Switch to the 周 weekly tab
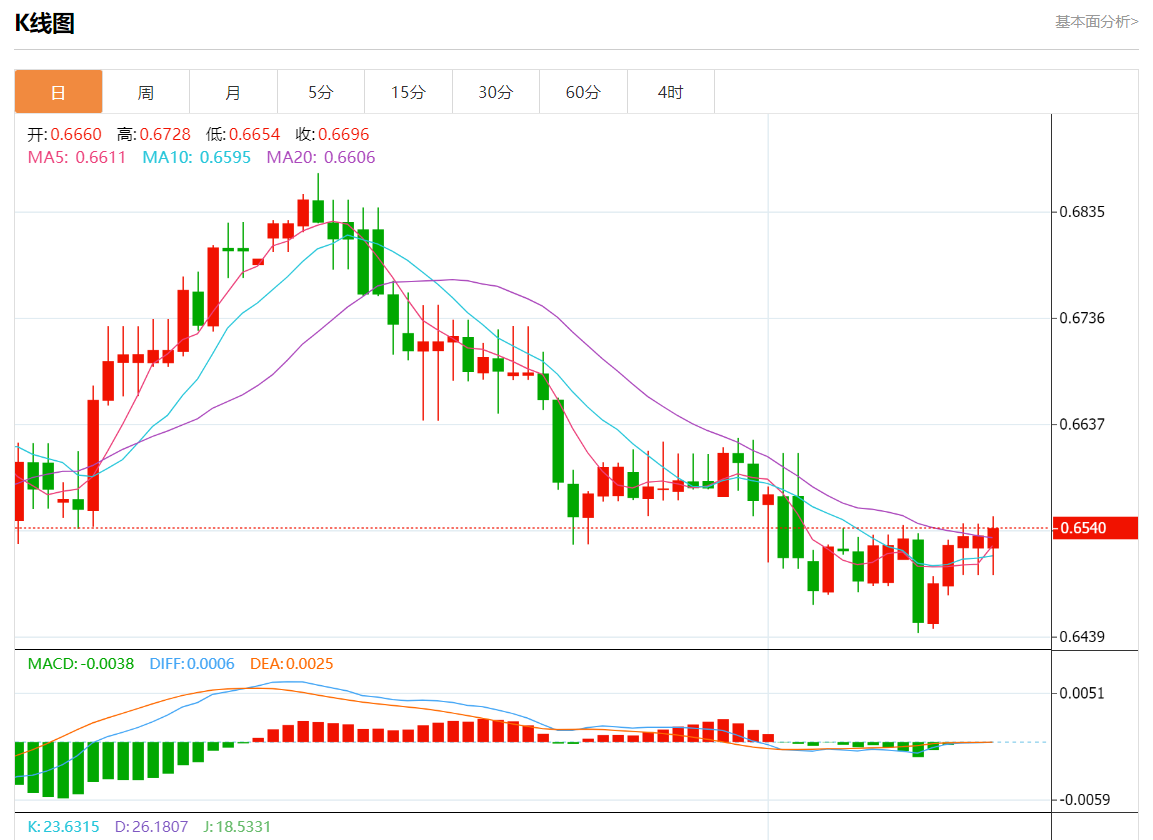Viewport: 1153px width, 840px height. (146, 92)
